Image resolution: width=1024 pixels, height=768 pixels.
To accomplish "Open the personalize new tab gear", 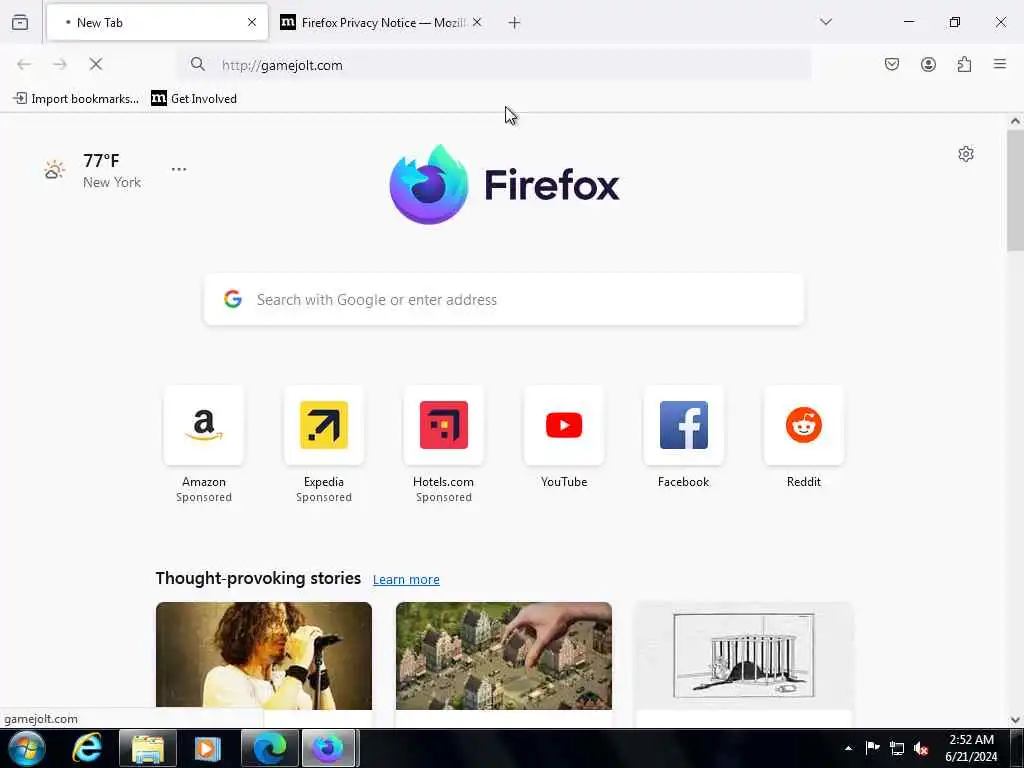I will click(x=966, y=154).
